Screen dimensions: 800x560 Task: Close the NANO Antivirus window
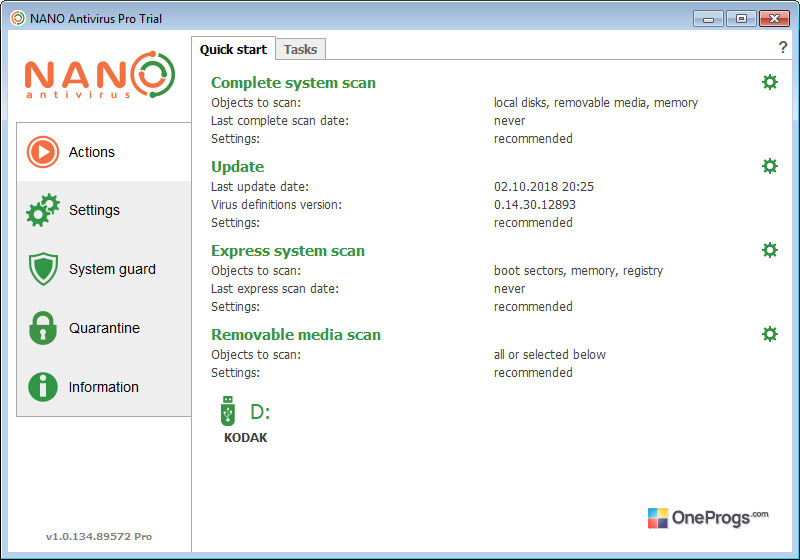click(774, 19)
